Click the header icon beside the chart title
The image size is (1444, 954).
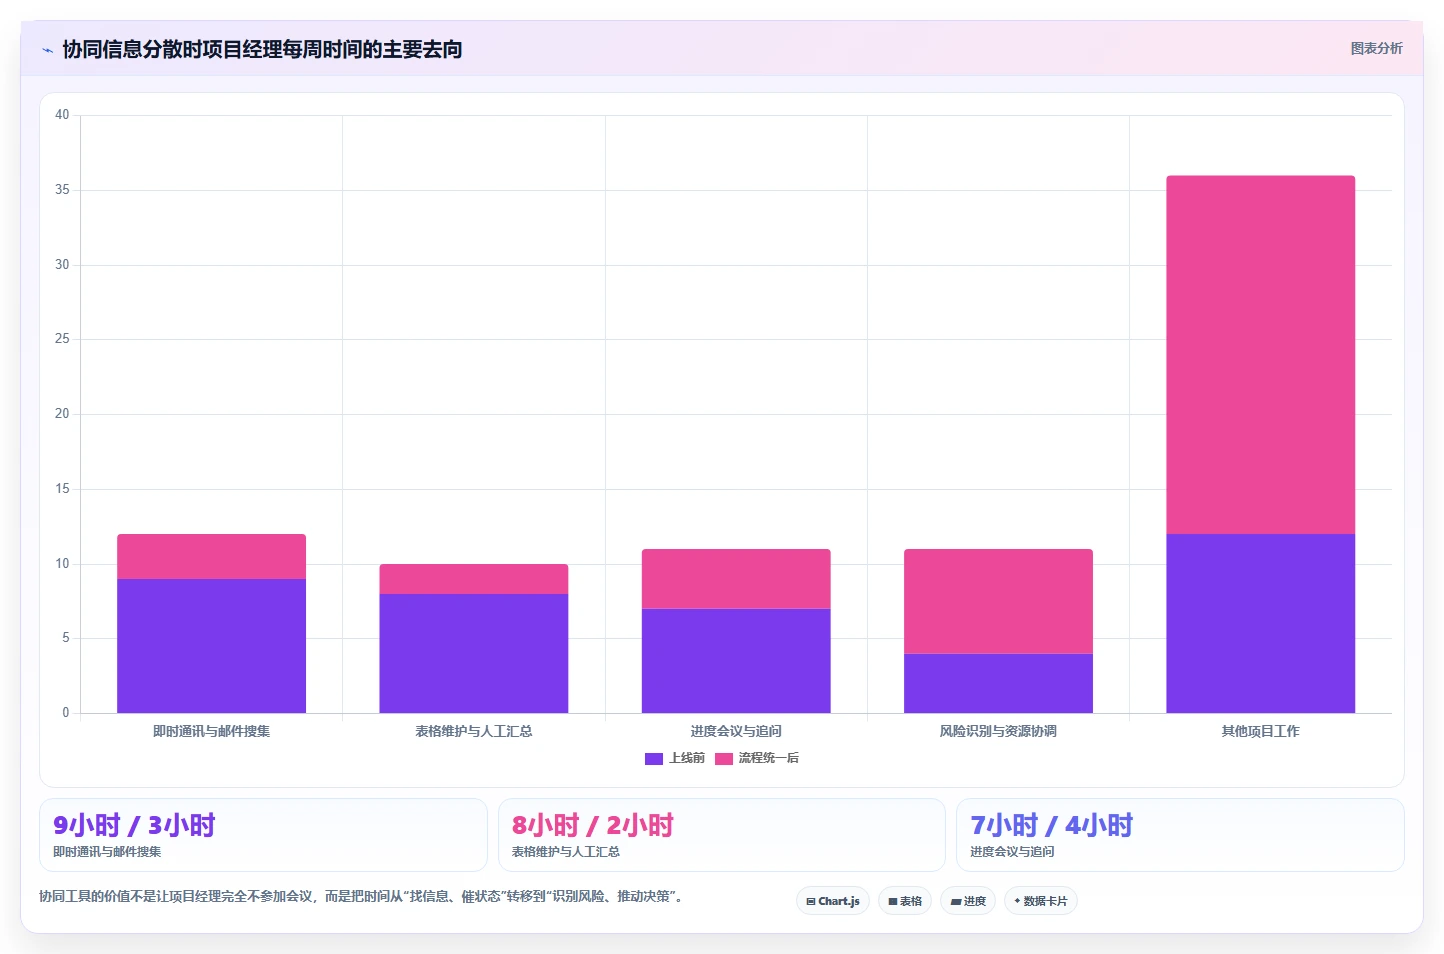tap(47, 50)
